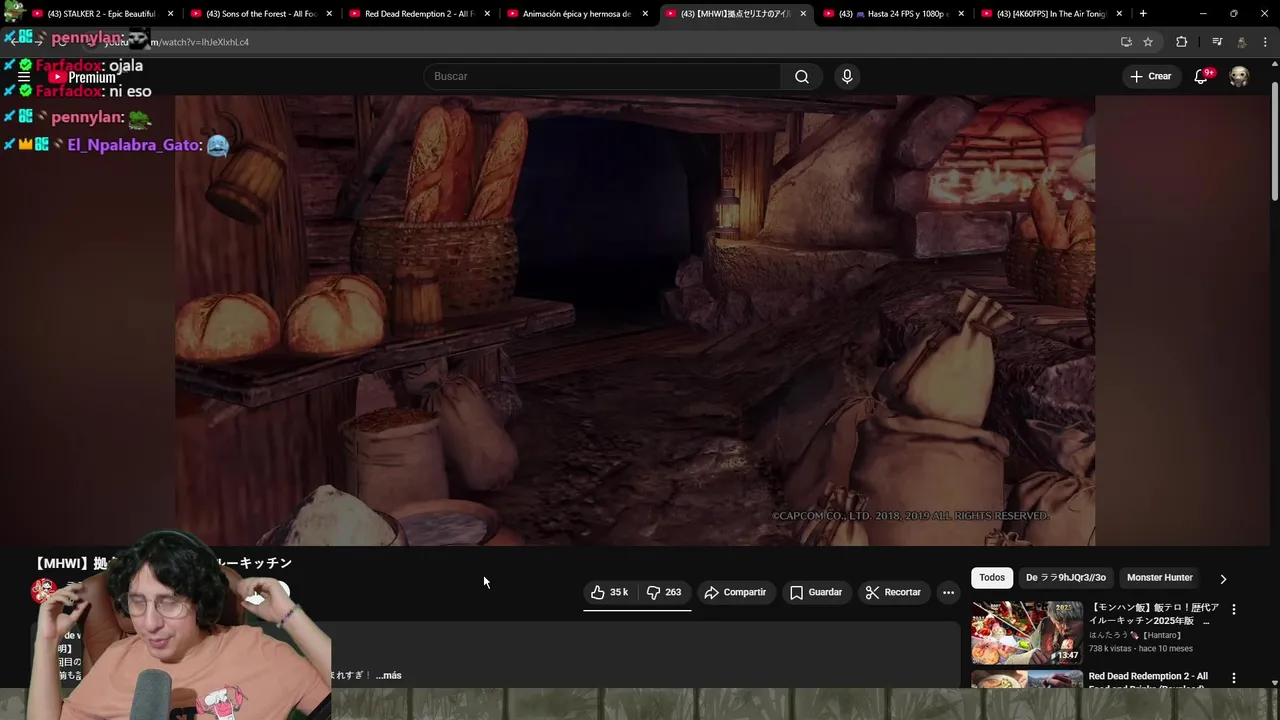Open options for モンハン飯 video

pyautogui.click(x=1233, y=609)
